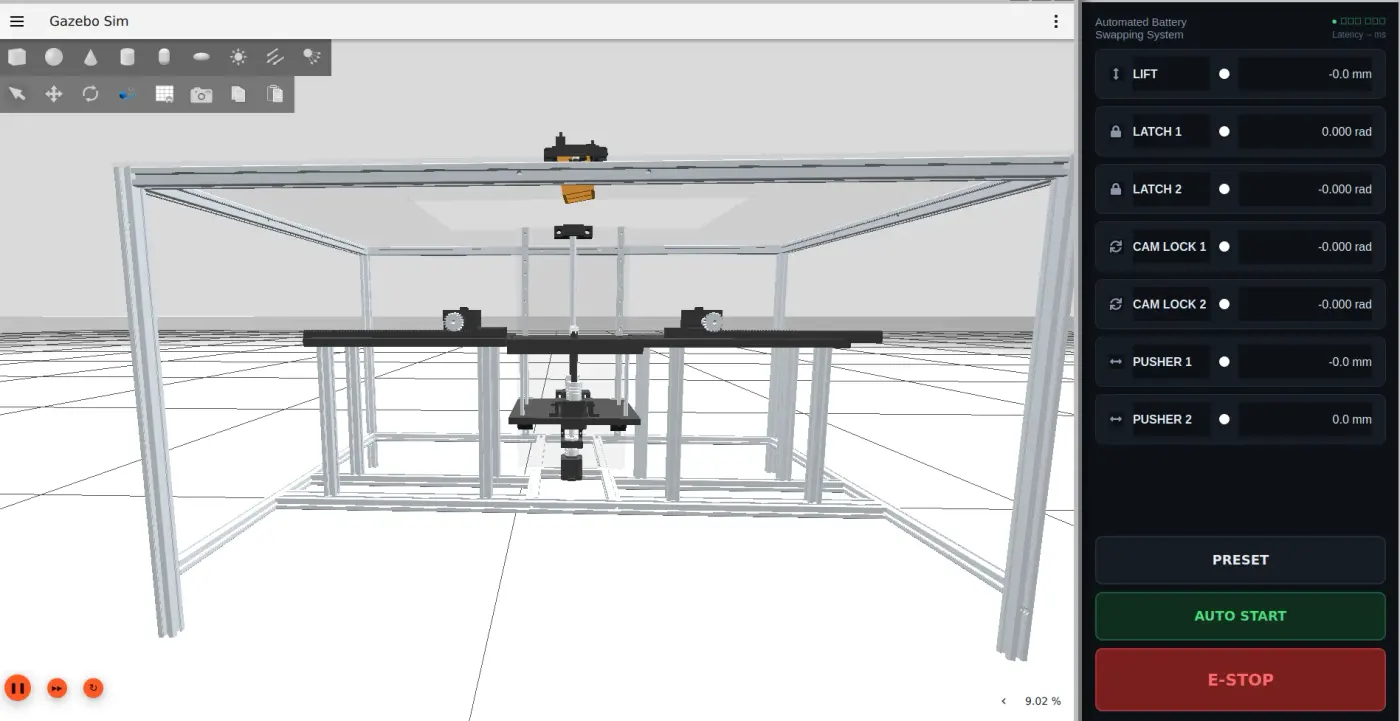The height and width of the screenshot is (721, 1400).
Task: Click the vertical arrow icon beside LIFT
Action: pos(1116,74)
